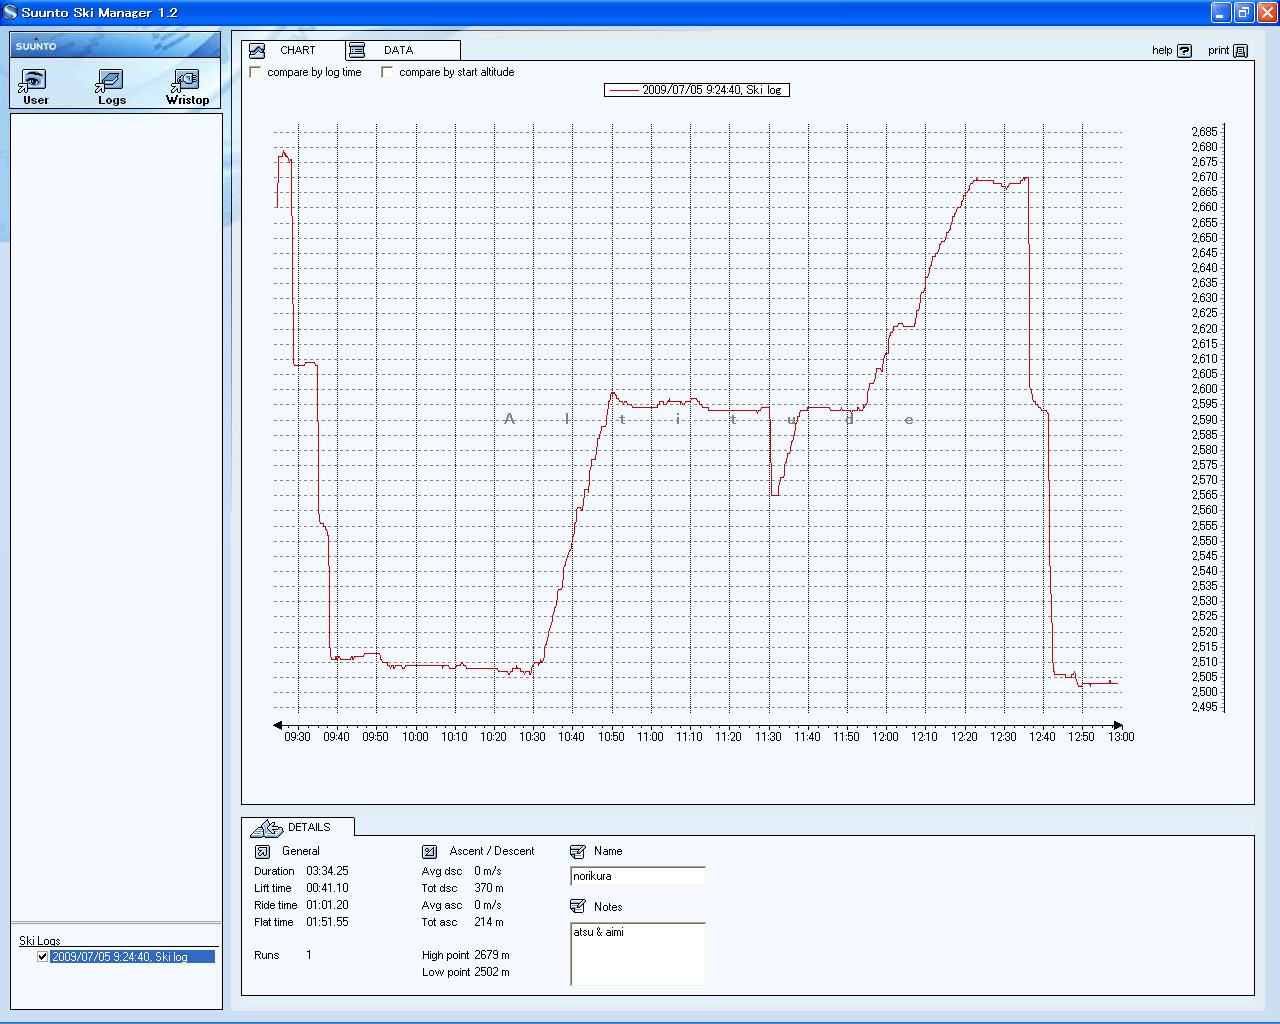Click the chart legend 2009/07/05 9:24:40, Ski log
1280x1024 pixels.
coord(697,90)
